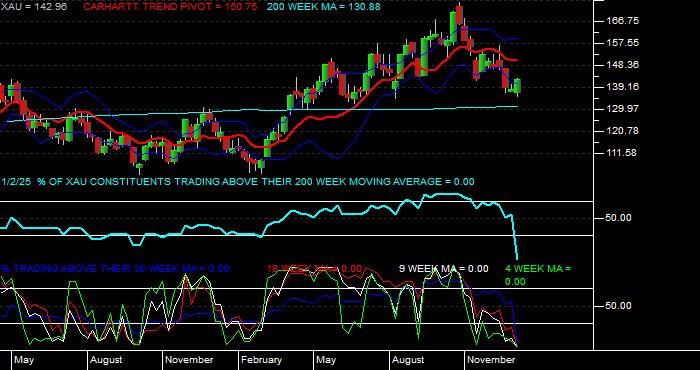This screenshot has height=370, width=700.
Task: Click the first November label on the time axis
Action: click(189, 360)
